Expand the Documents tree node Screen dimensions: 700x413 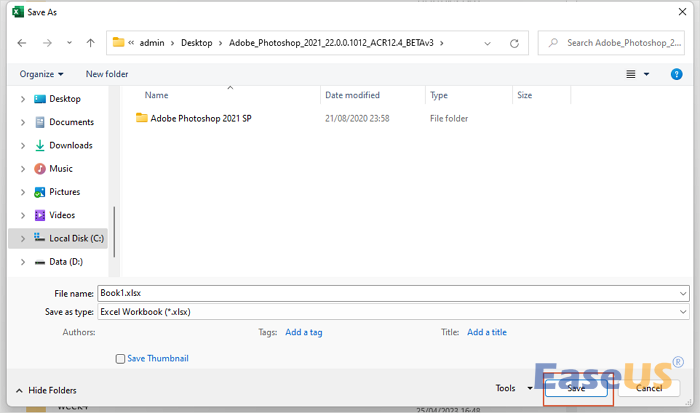23,122
